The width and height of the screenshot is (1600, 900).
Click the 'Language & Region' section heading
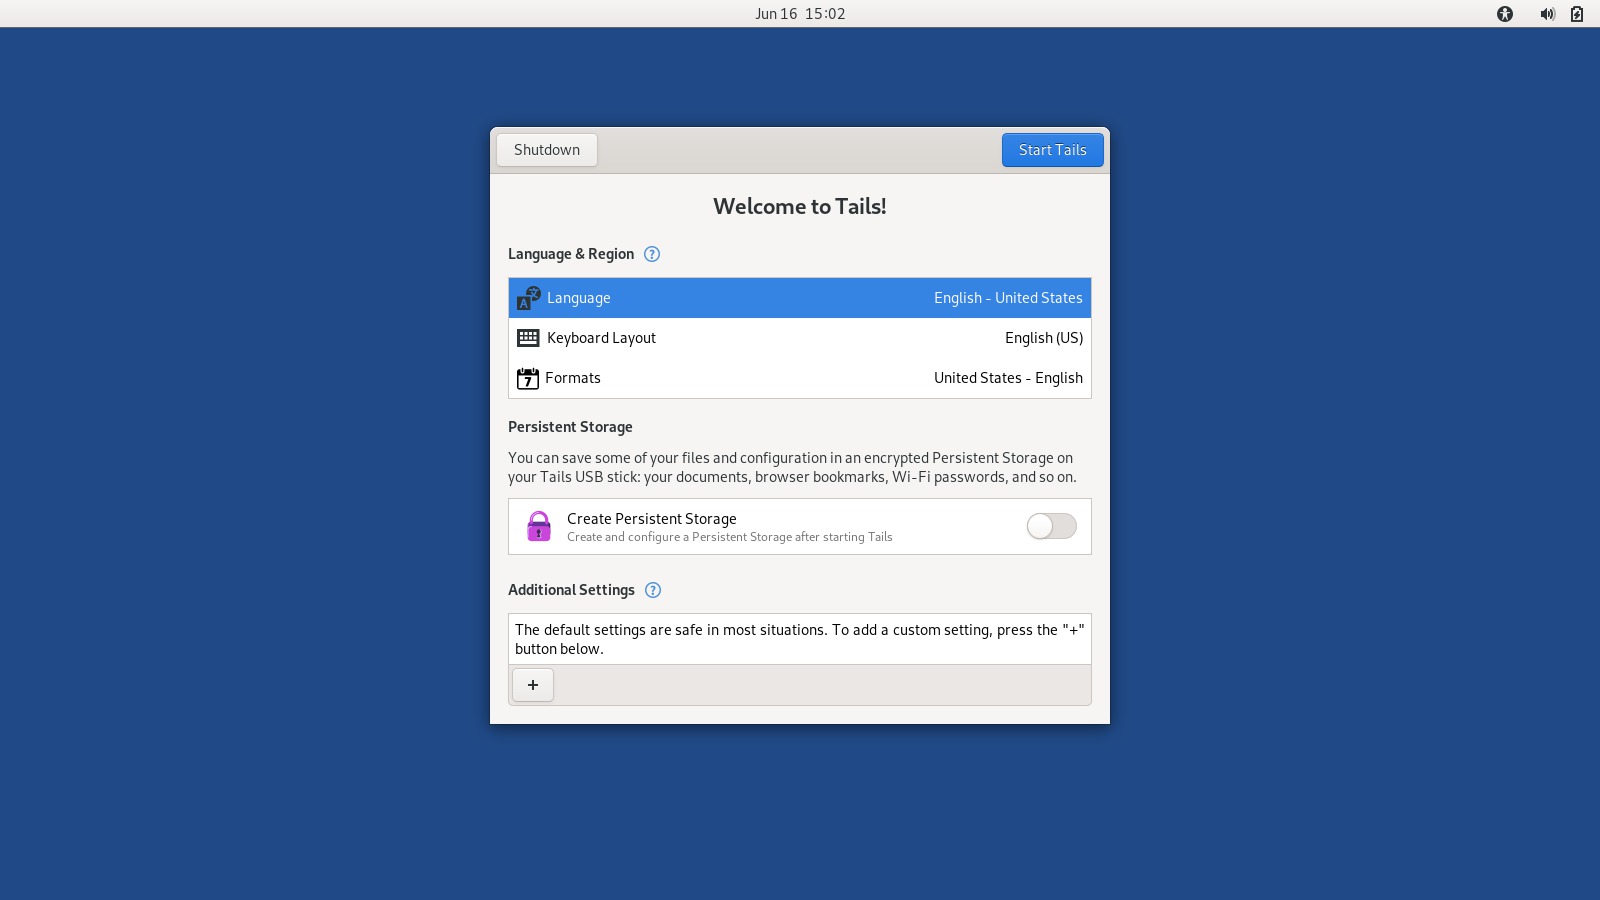click(x=571, y=254)
